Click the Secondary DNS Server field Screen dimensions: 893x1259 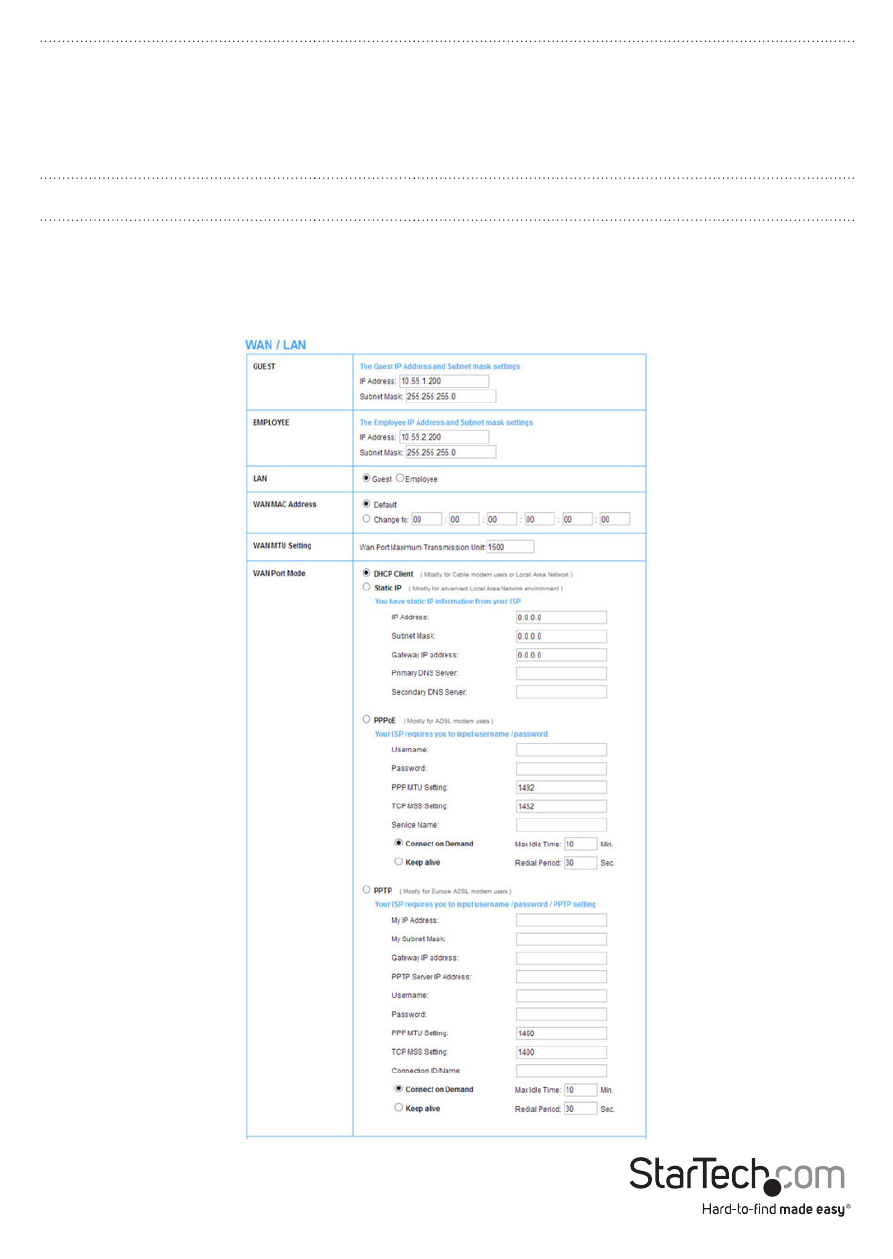click(561, 692)
